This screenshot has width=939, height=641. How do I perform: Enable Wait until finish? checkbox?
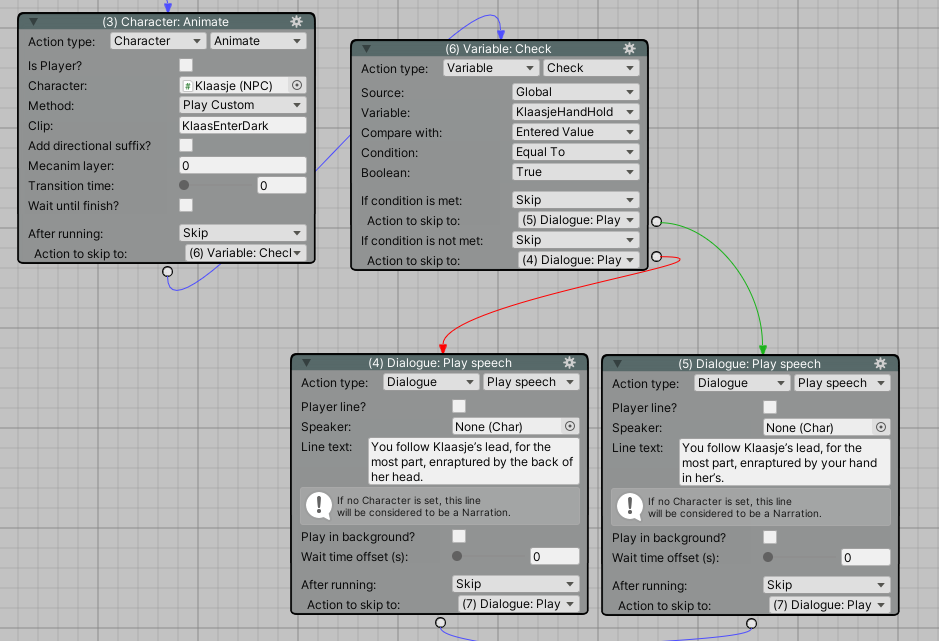186,205
